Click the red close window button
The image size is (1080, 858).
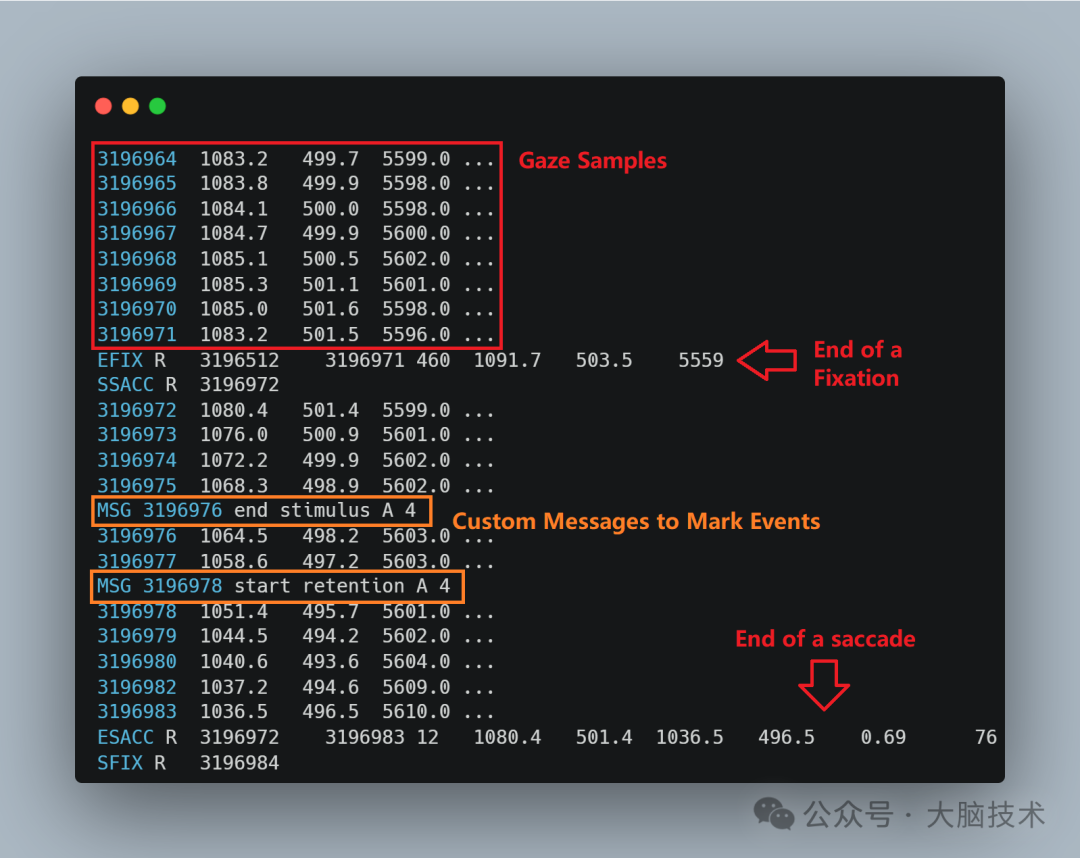point(103,106)
